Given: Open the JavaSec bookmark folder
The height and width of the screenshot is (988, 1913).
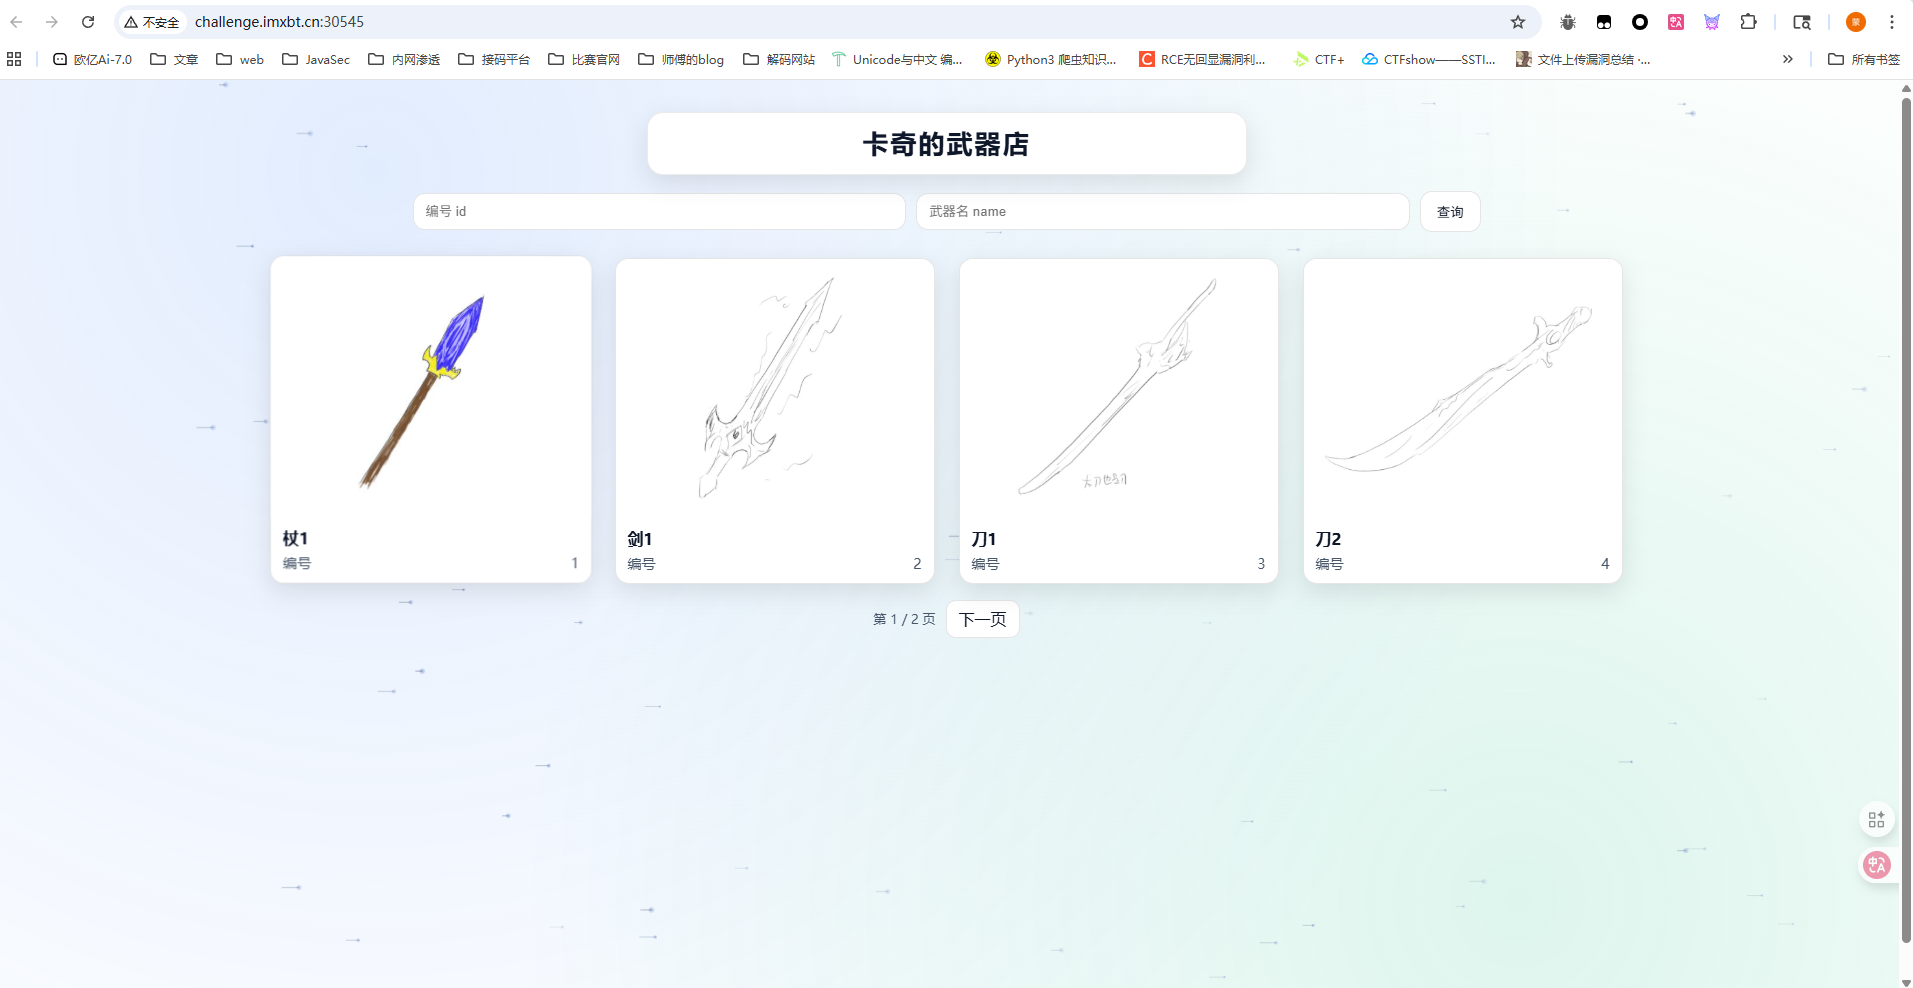Looking at the screenshot, I should 316,60.
